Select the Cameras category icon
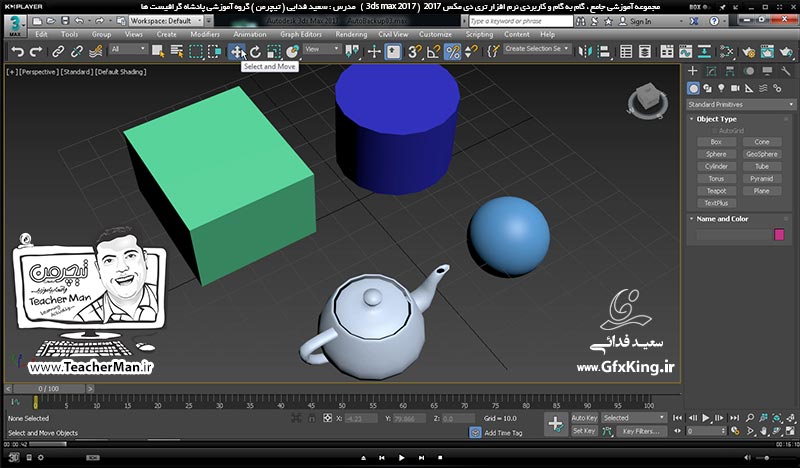This screenshot has height=468, width=800. [735, 88]
